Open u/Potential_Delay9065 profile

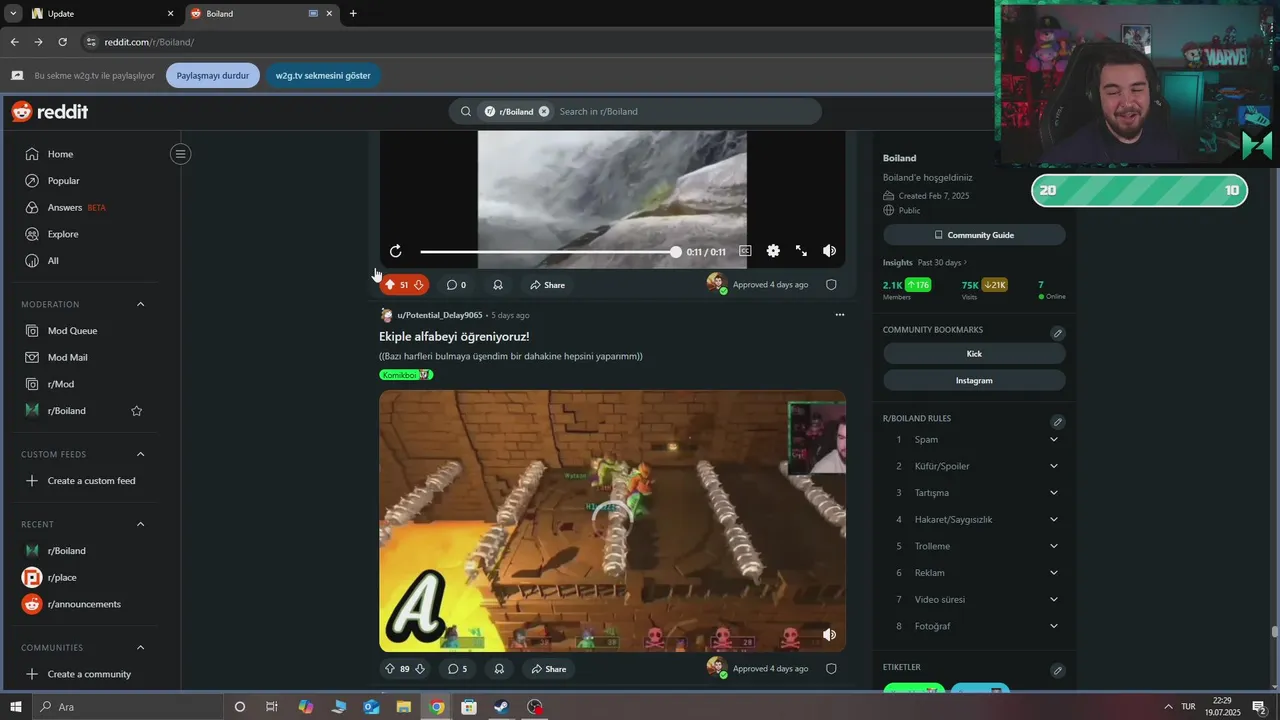pos(439,315)
